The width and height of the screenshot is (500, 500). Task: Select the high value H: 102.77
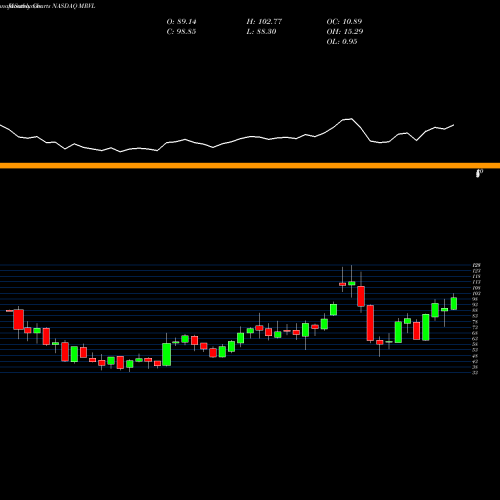tap(264, 22)
